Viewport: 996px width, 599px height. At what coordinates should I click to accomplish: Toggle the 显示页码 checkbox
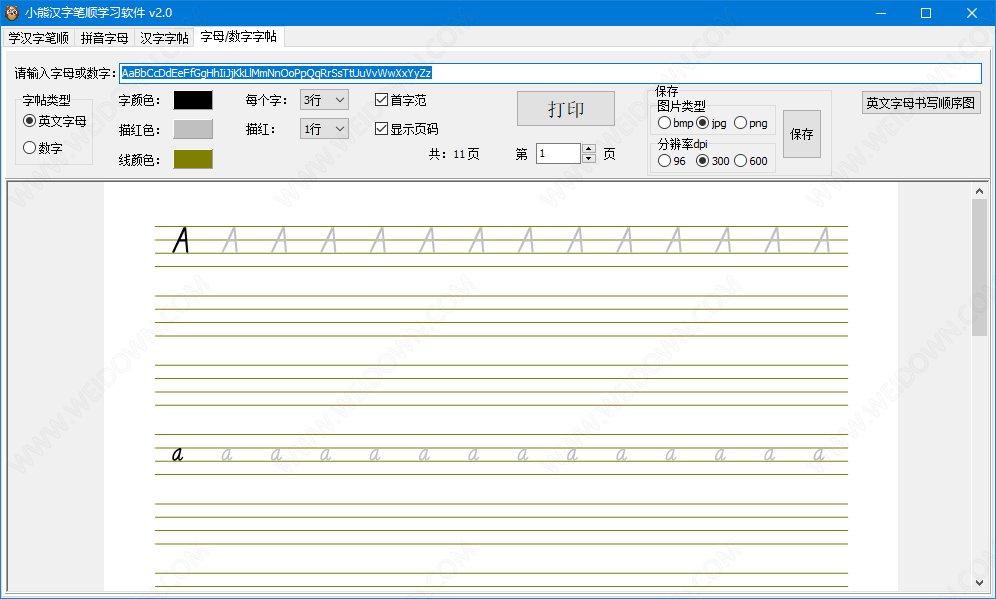(x=407, y=129)
